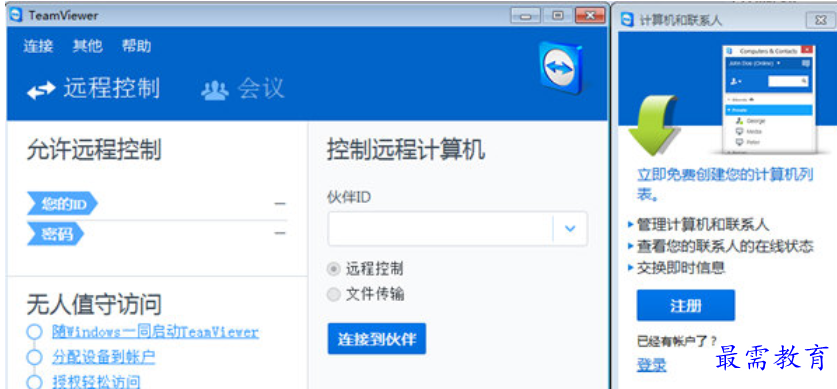
Task: Click the 管理计算机和联系人 text
Action: pos(703,225)
